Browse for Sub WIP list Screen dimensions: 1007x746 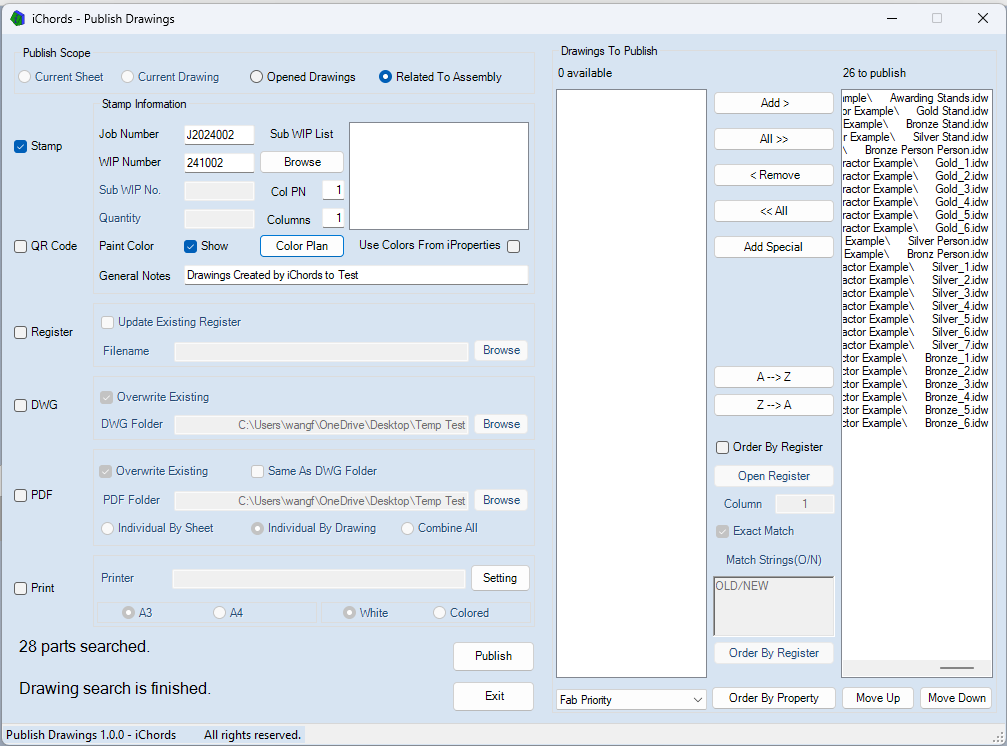(302, 162)
